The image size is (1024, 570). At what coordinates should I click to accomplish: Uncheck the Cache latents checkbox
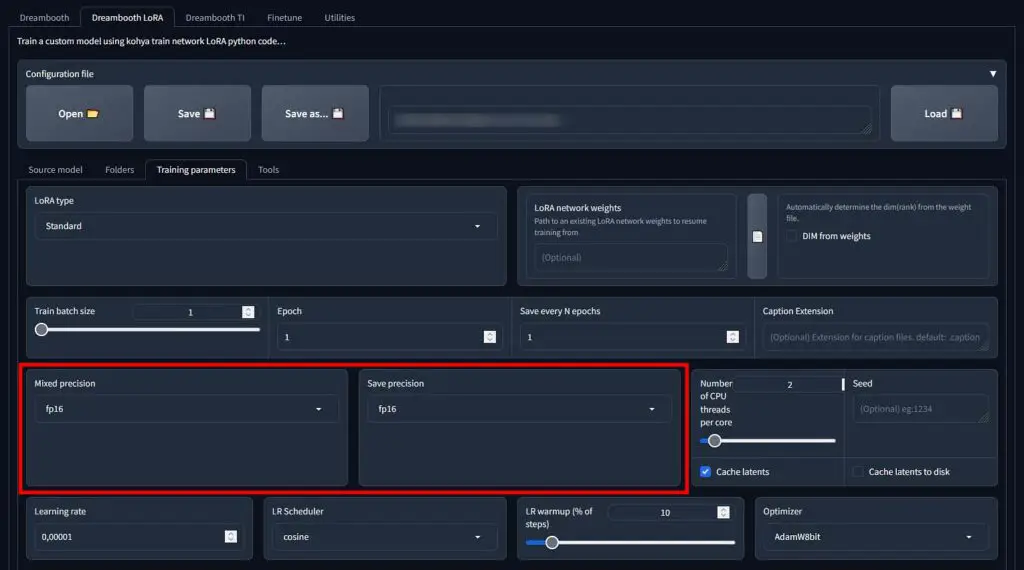click(705, 471)
